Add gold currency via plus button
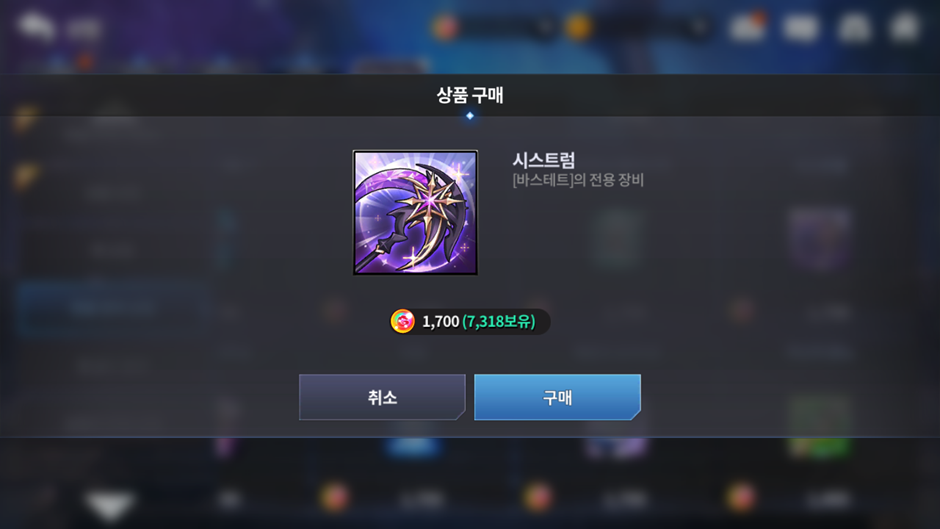The width and height of the screenshot is (940, 529). [699, 27]
